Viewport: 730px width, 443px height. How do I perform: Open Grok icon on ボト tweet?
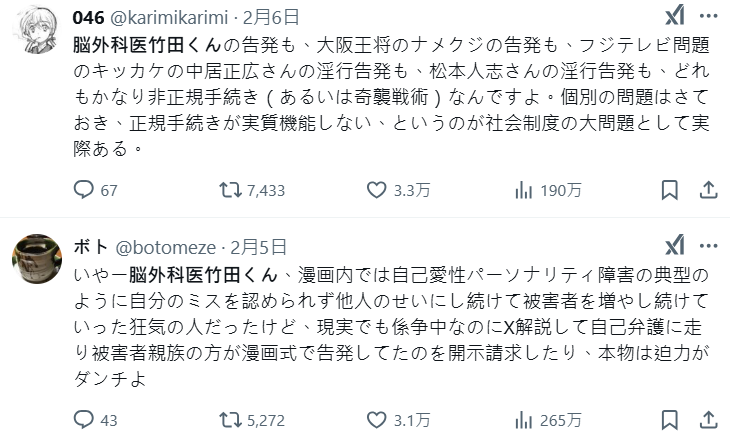[x=676, y=246]
